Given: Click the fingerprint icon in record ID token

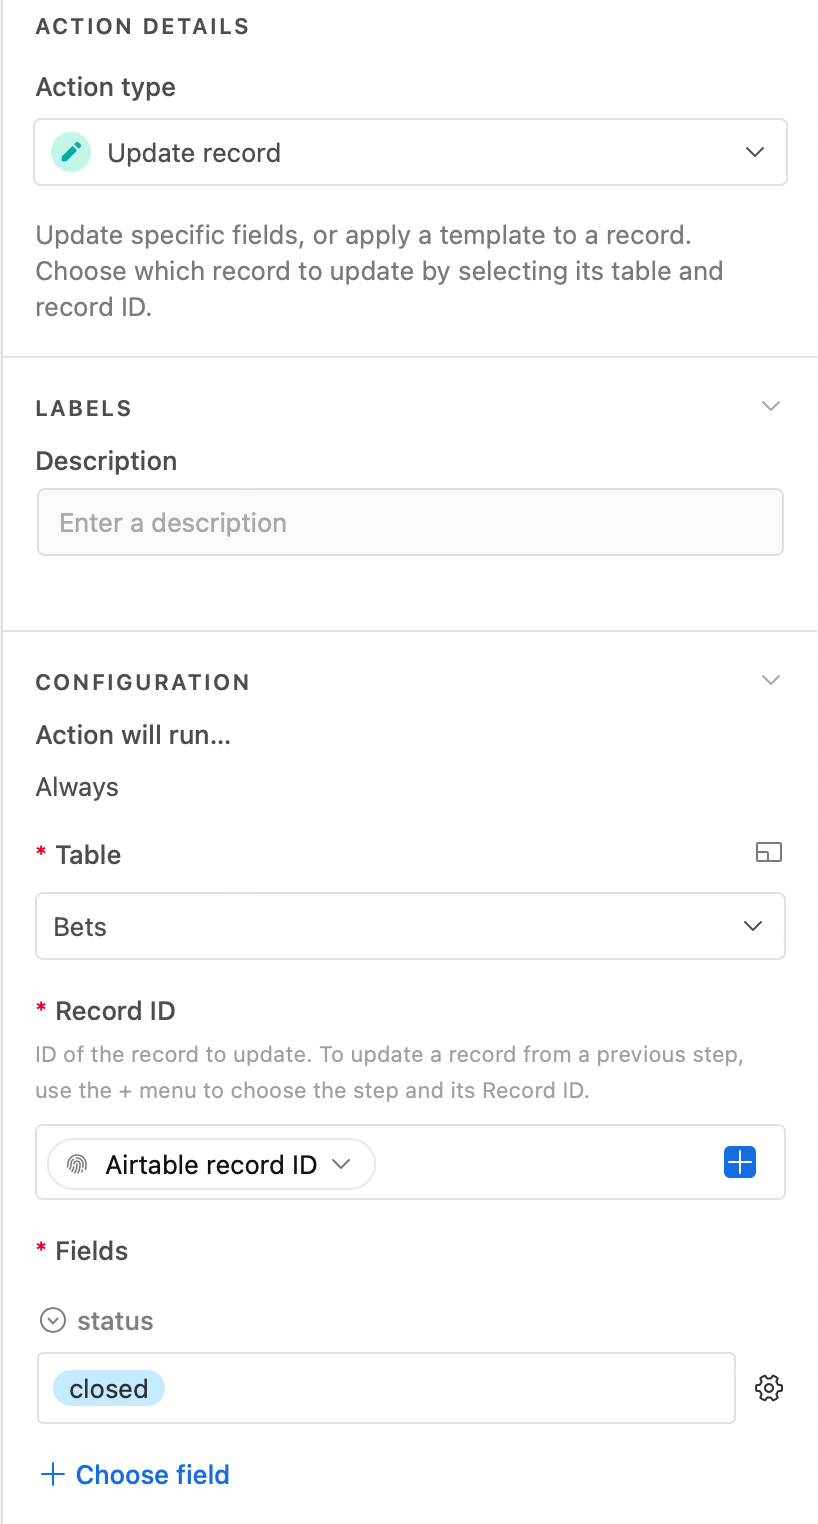Looking at the screenshot, I should click(77, 1164).
